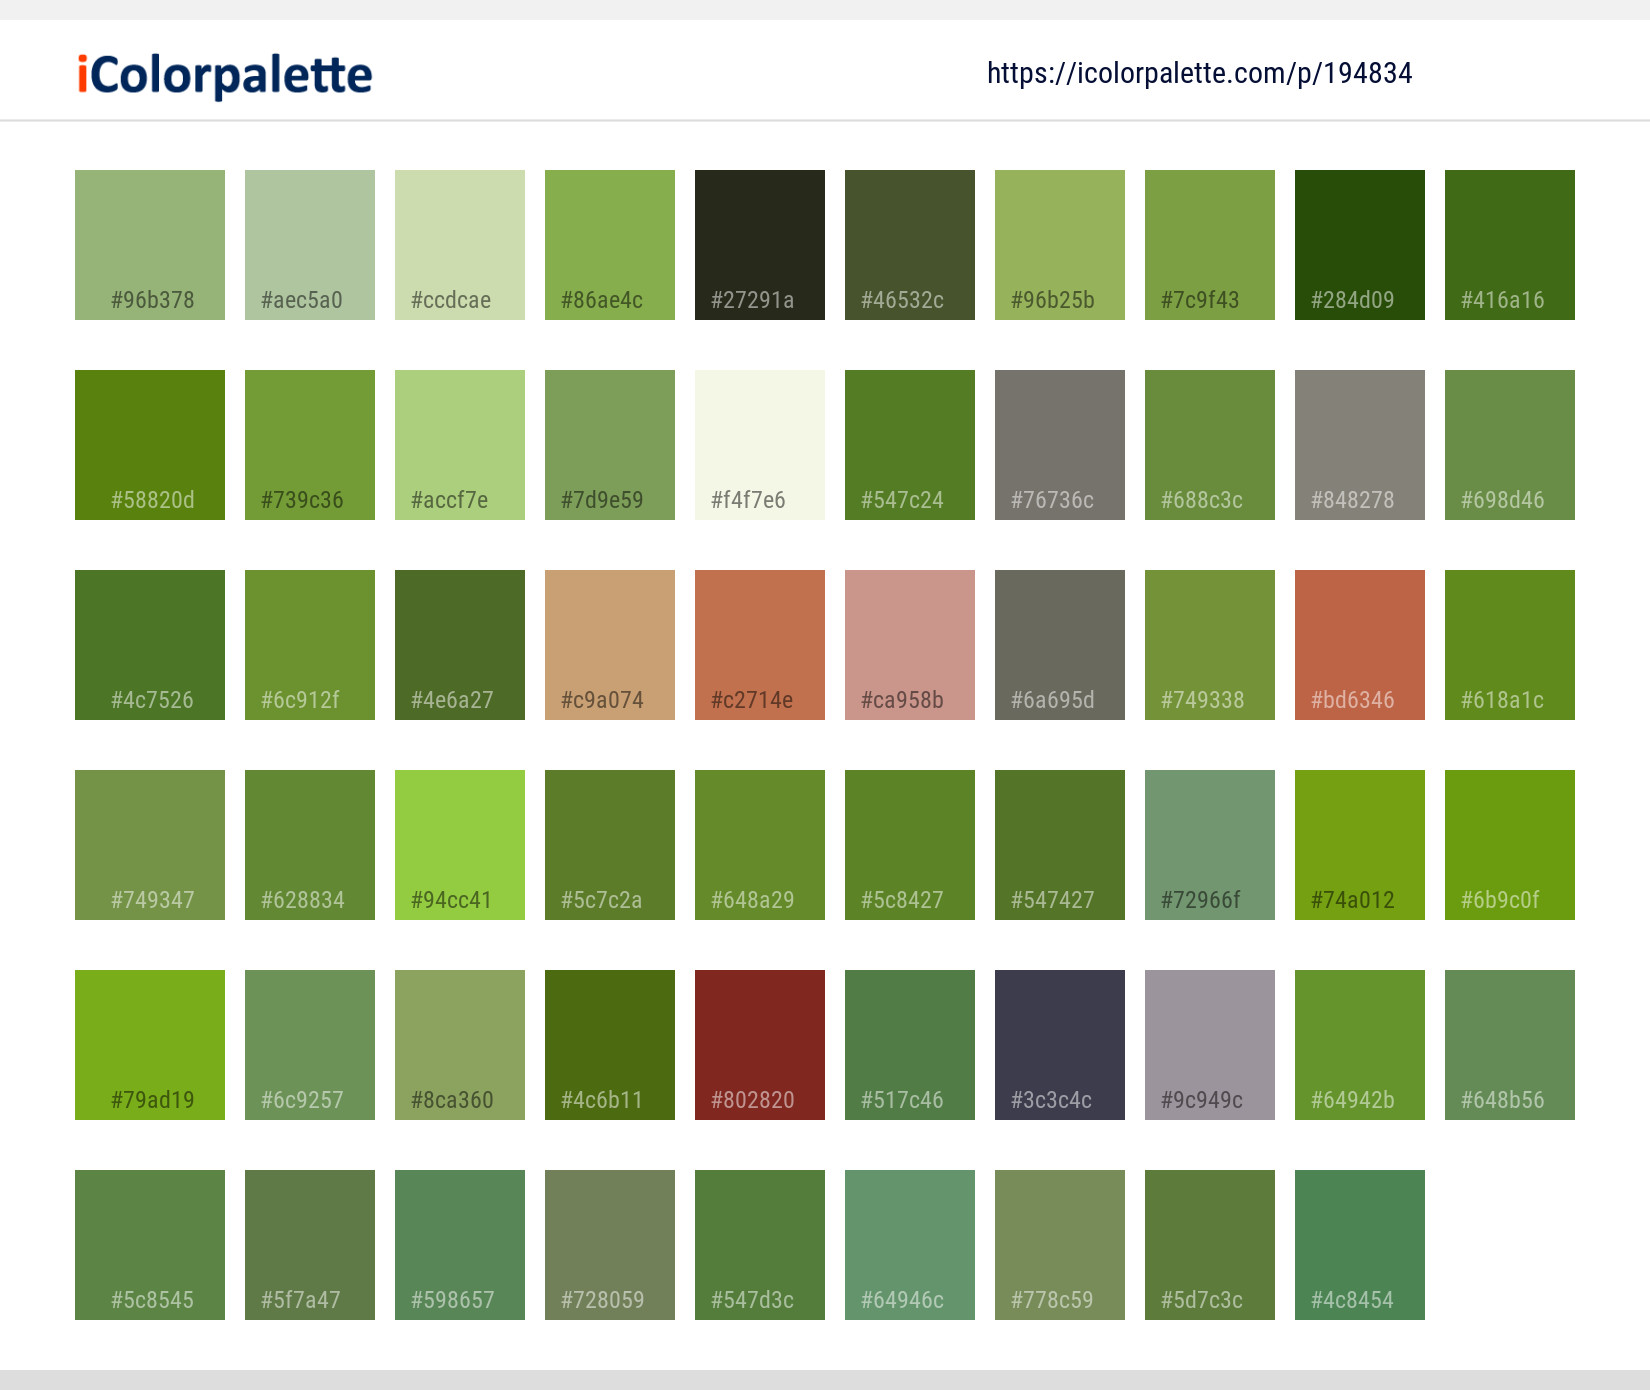Click the tan #c9a074 swatch
Image resolution: width=1650 pixels, height=1390 pixels.
[x=610, y=645]
